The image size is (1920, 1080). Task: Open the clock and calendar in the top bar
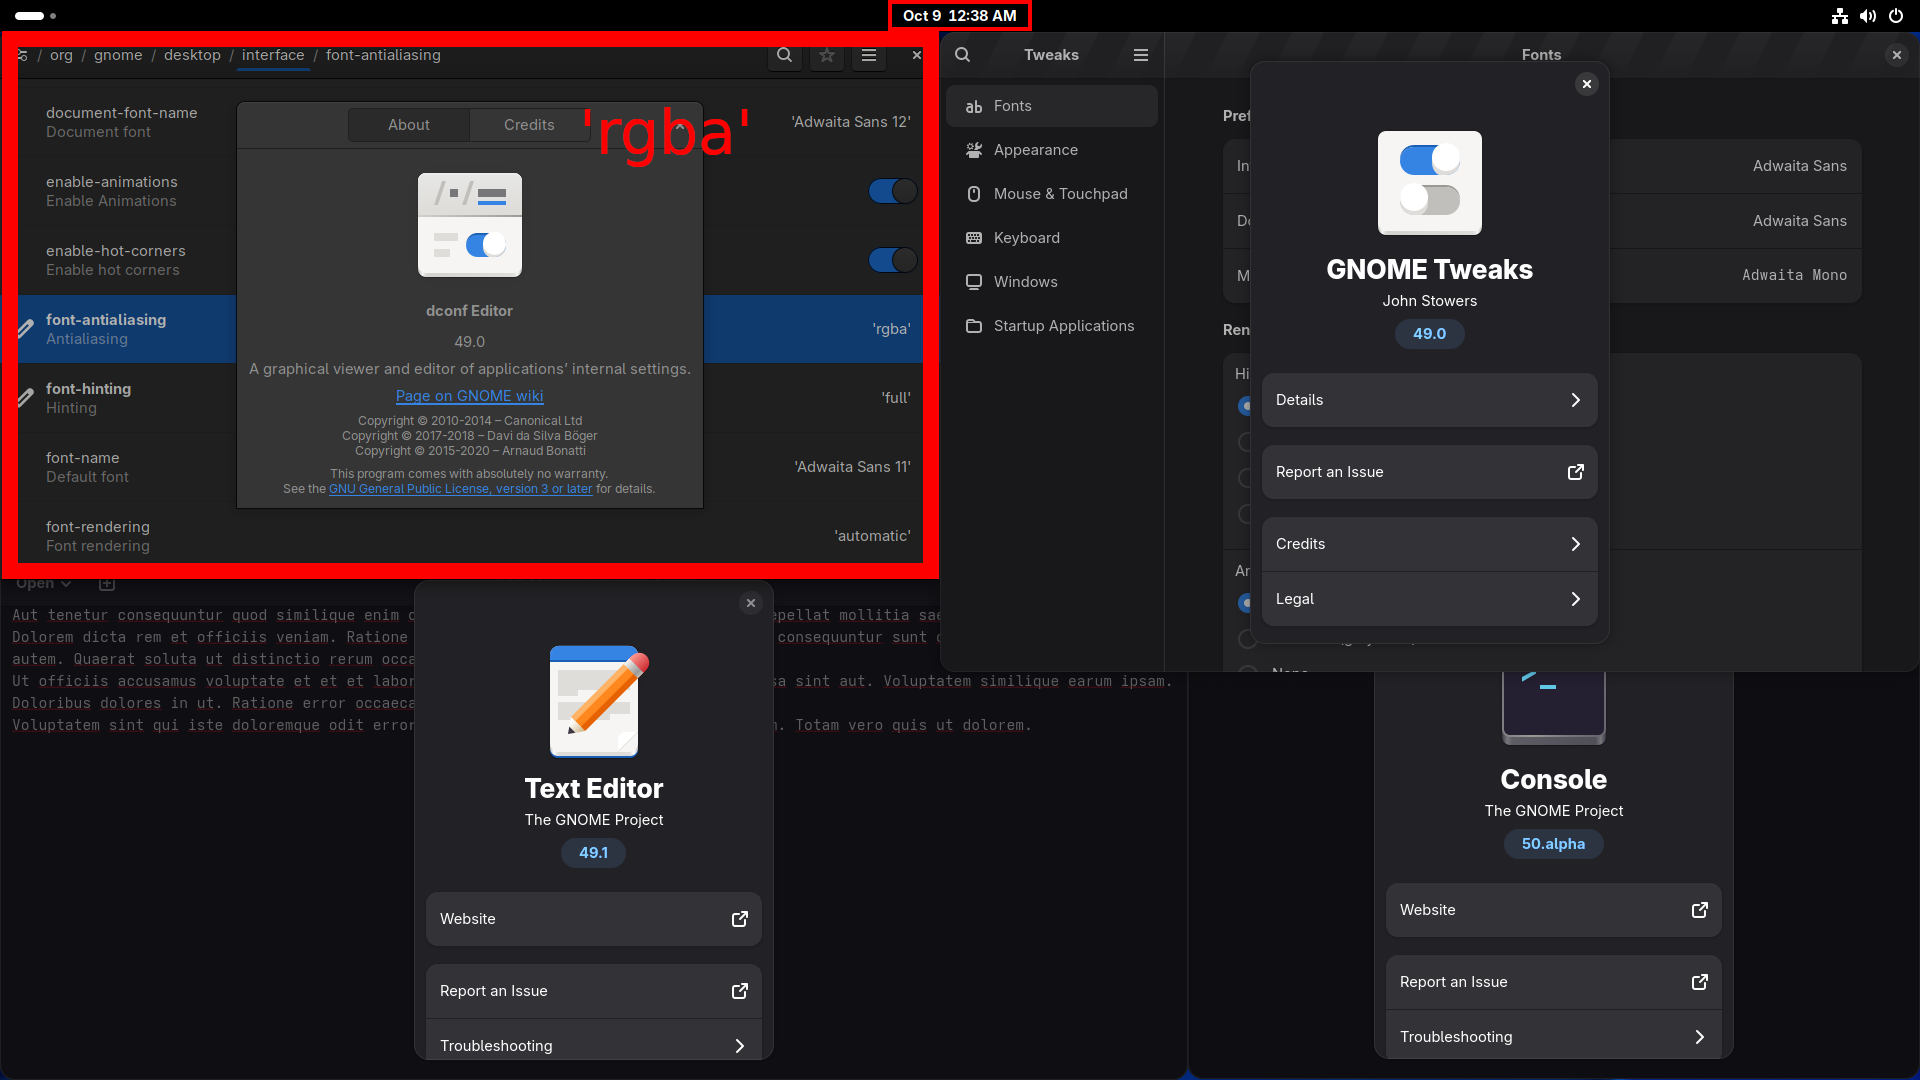pyautogui.click(x=959, y=16)
